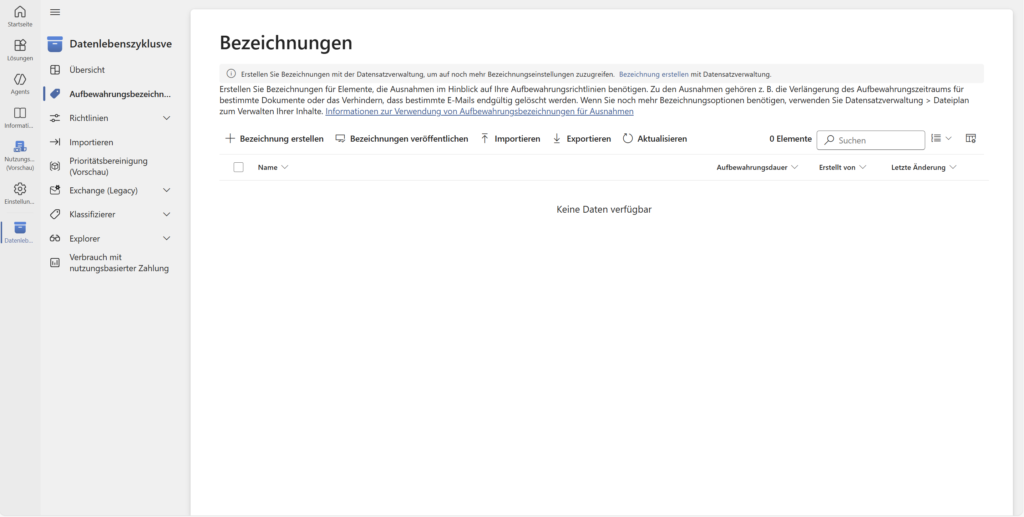Sort by Aufbewahrungsdauer column header

[x=757, y=167]
